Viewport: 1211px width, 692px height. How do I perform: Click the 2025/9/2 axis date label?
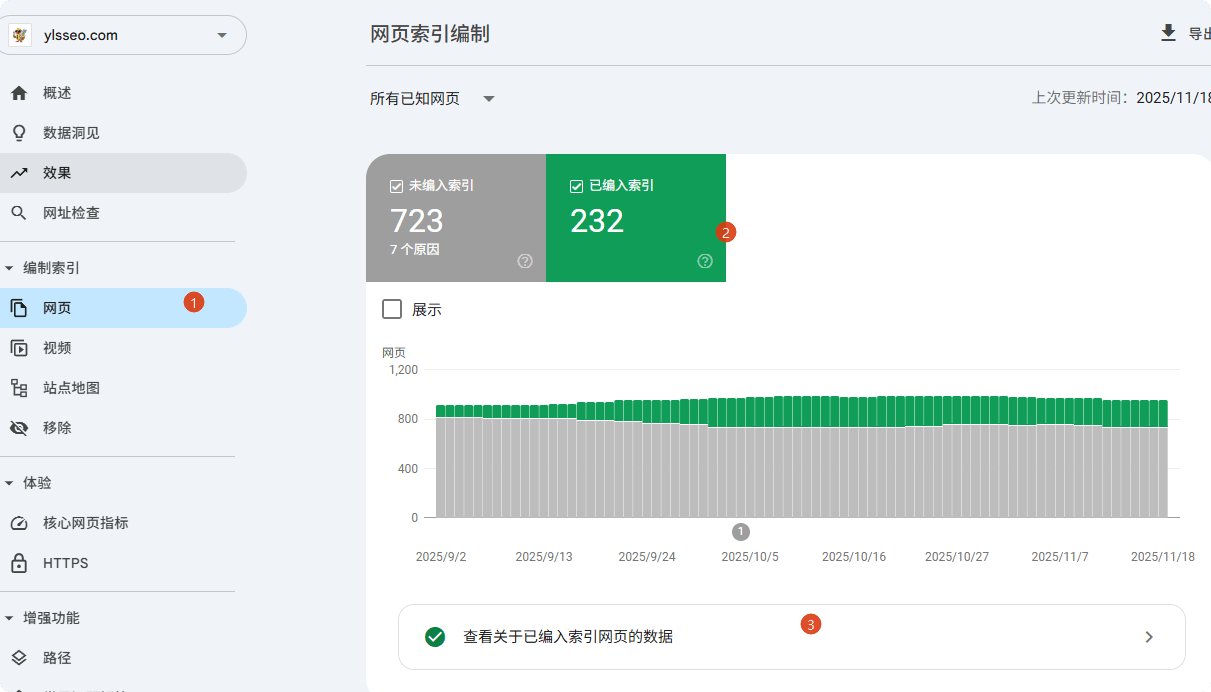(441, 557)
